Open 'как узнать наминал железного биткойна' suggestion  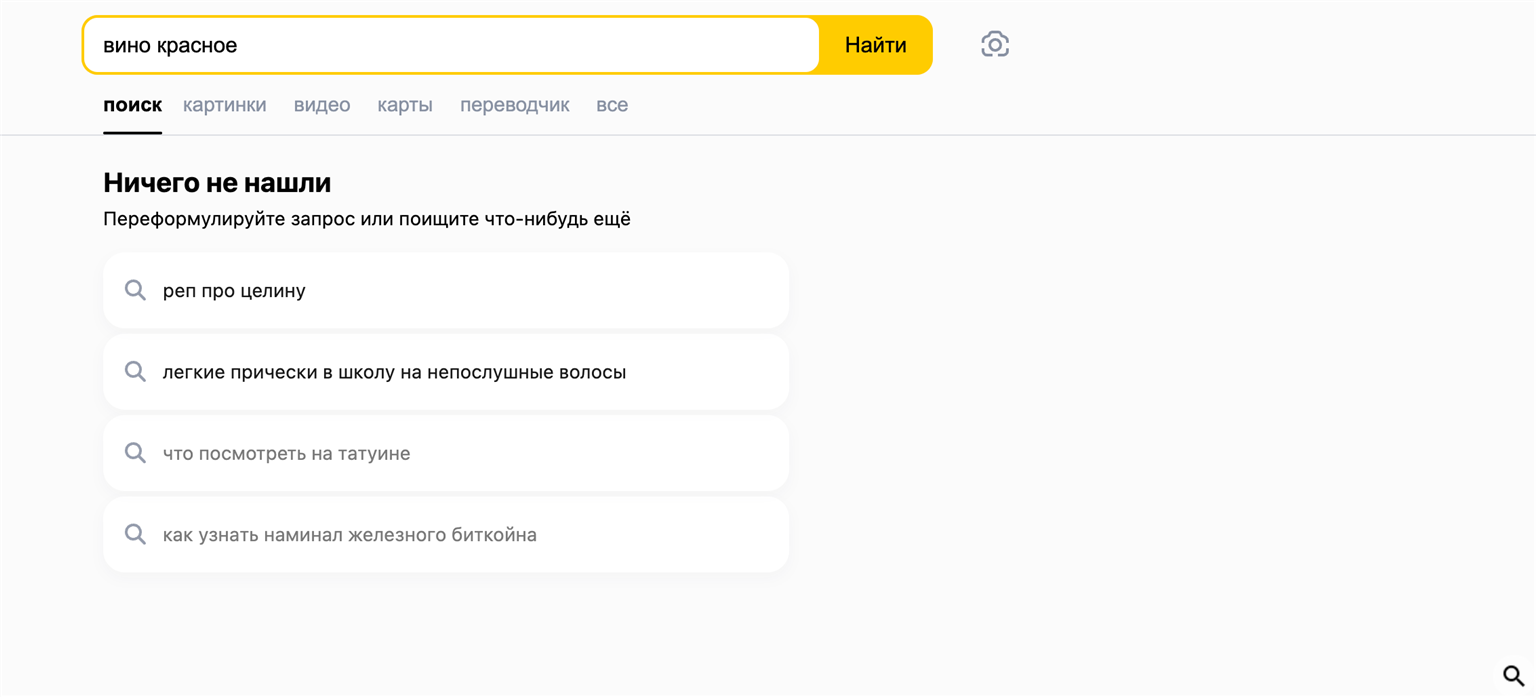coord(349,535)
